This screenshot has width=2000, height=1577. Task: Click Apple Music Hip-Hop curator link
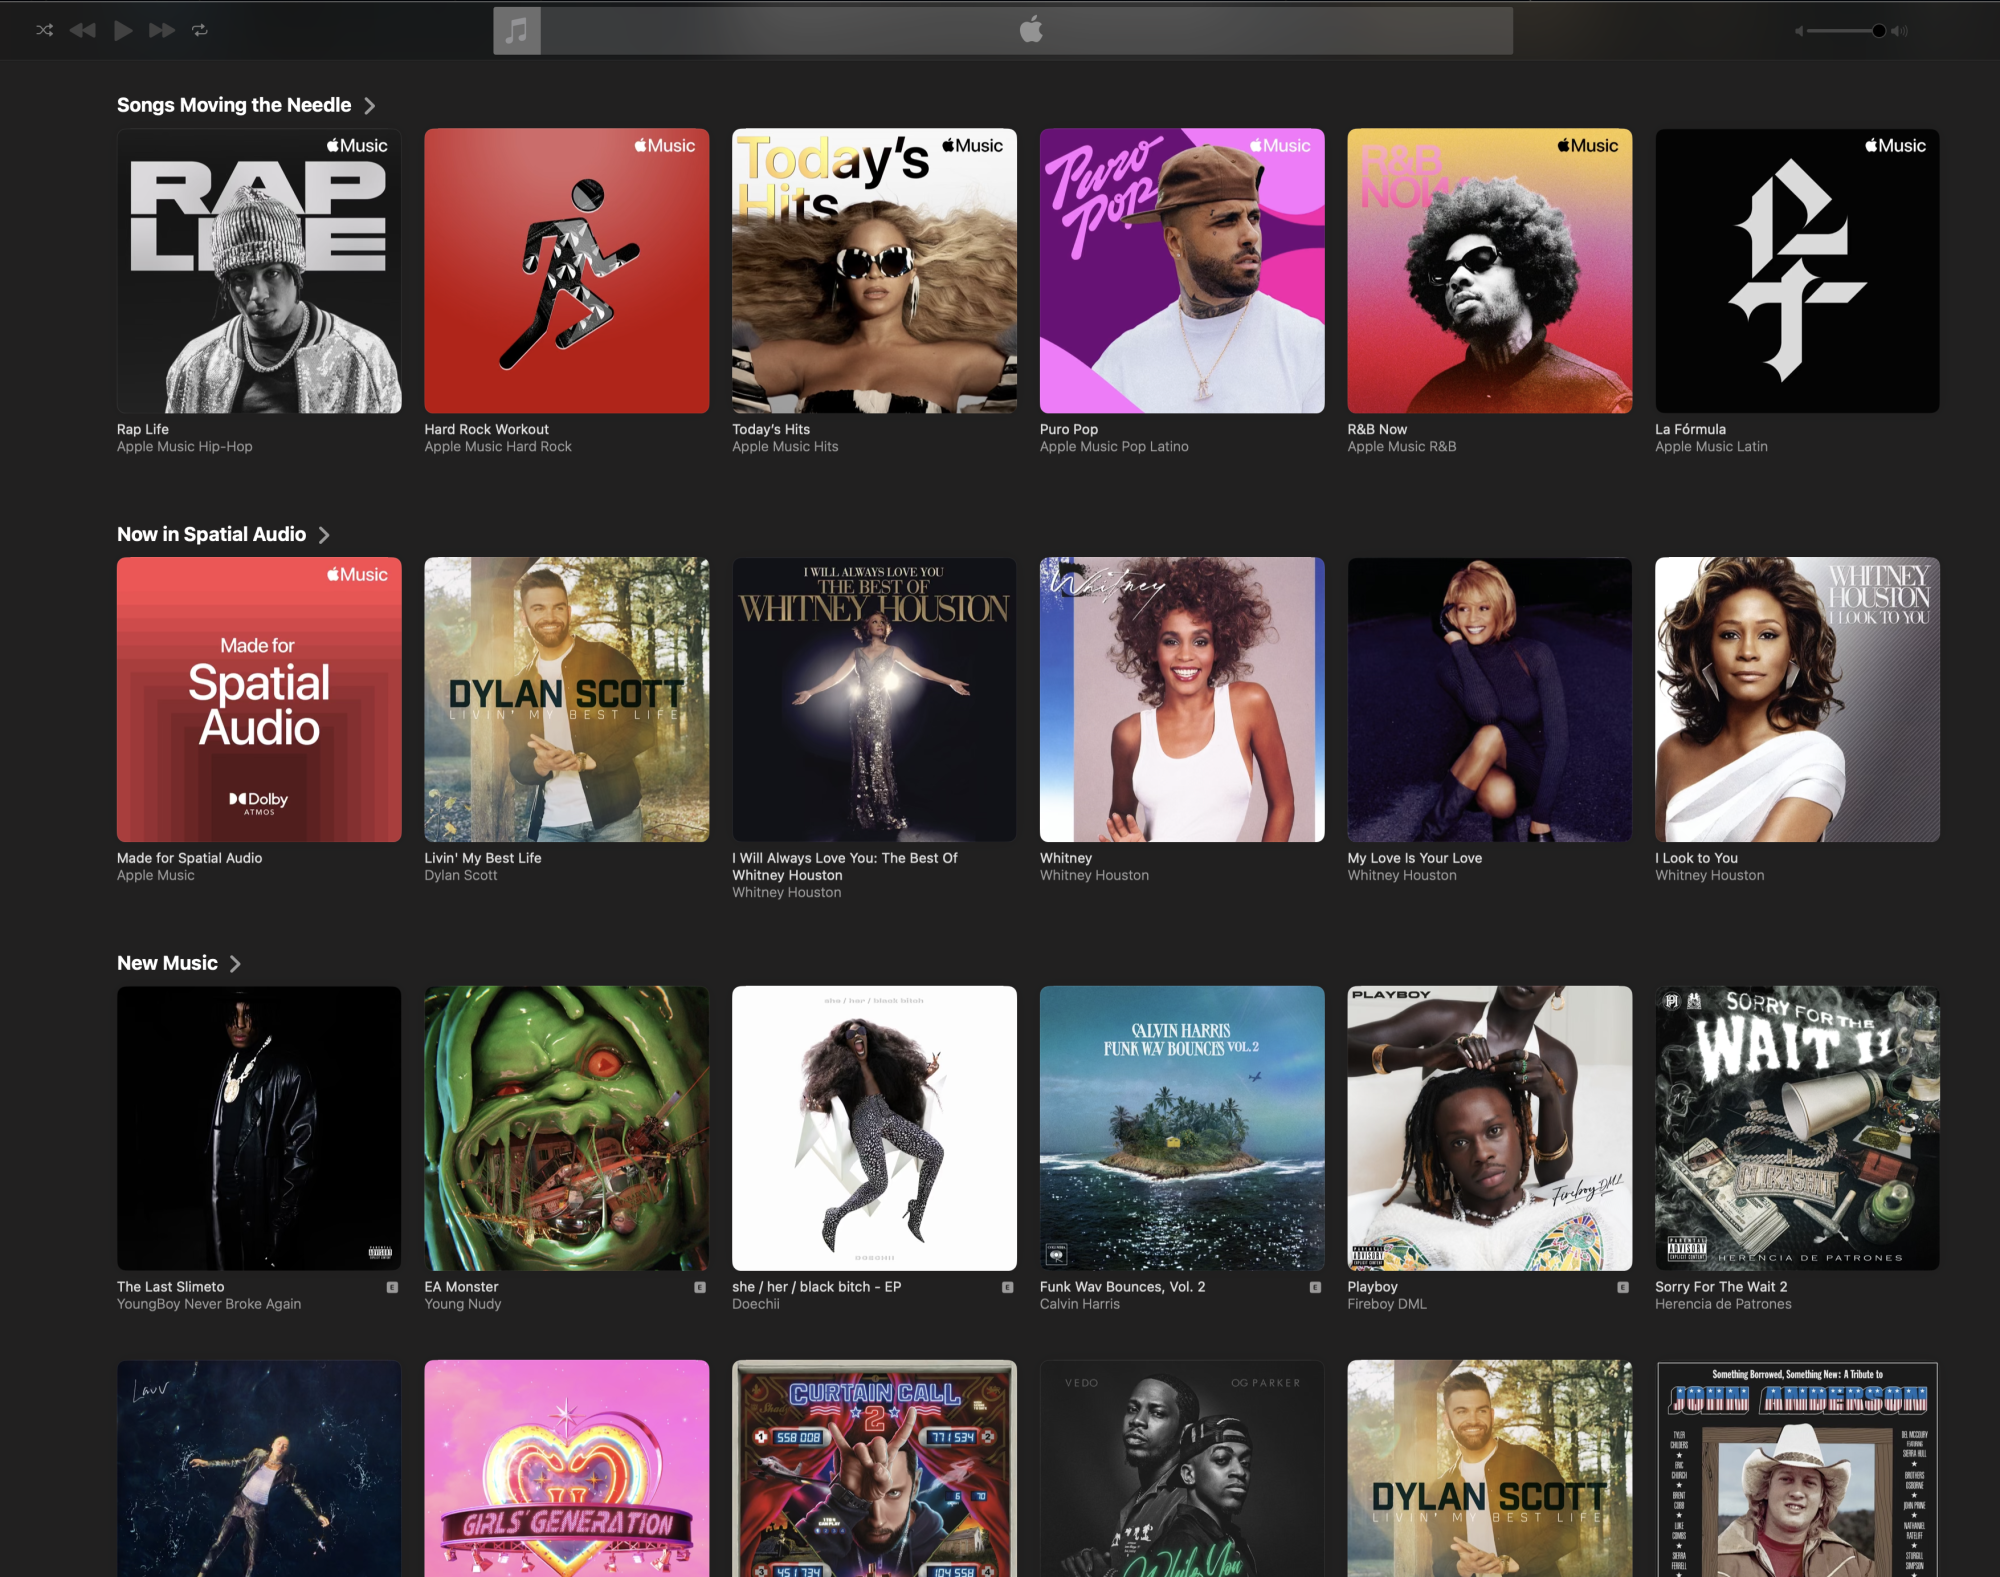coord(185,447)
